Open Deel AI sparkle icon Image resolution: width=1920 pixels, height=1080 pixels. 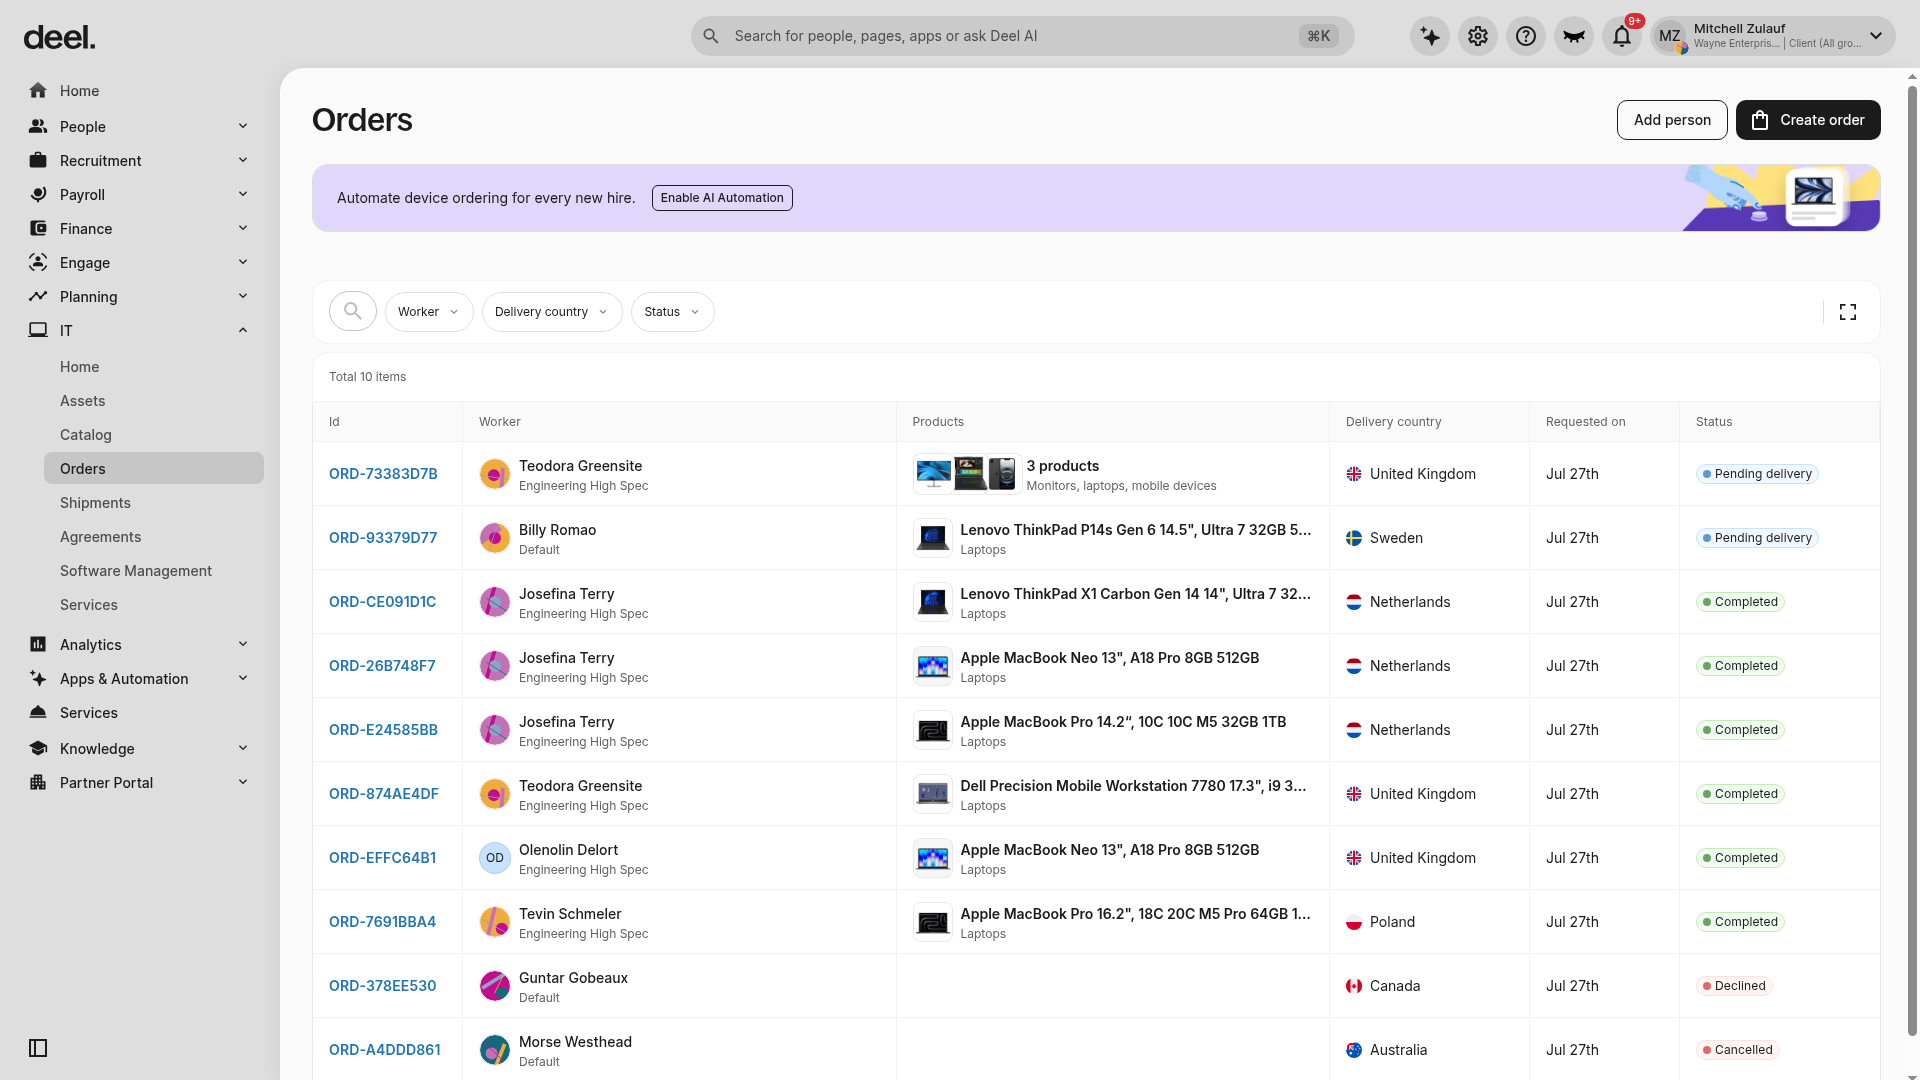tap(1430, 36)
